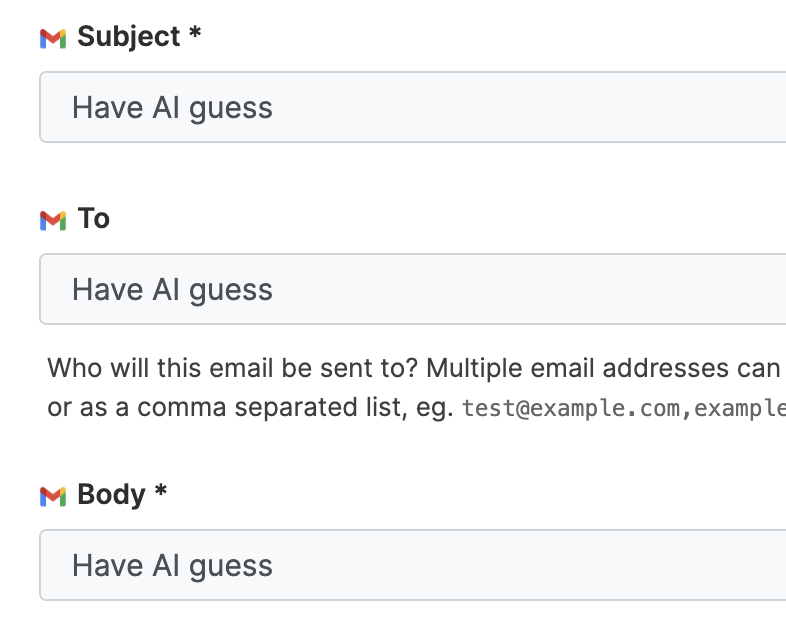Image resolution: width=786 pixels, height=642 pixels.
Task: Click the test@example.com sample address
Action: (571, 408)
